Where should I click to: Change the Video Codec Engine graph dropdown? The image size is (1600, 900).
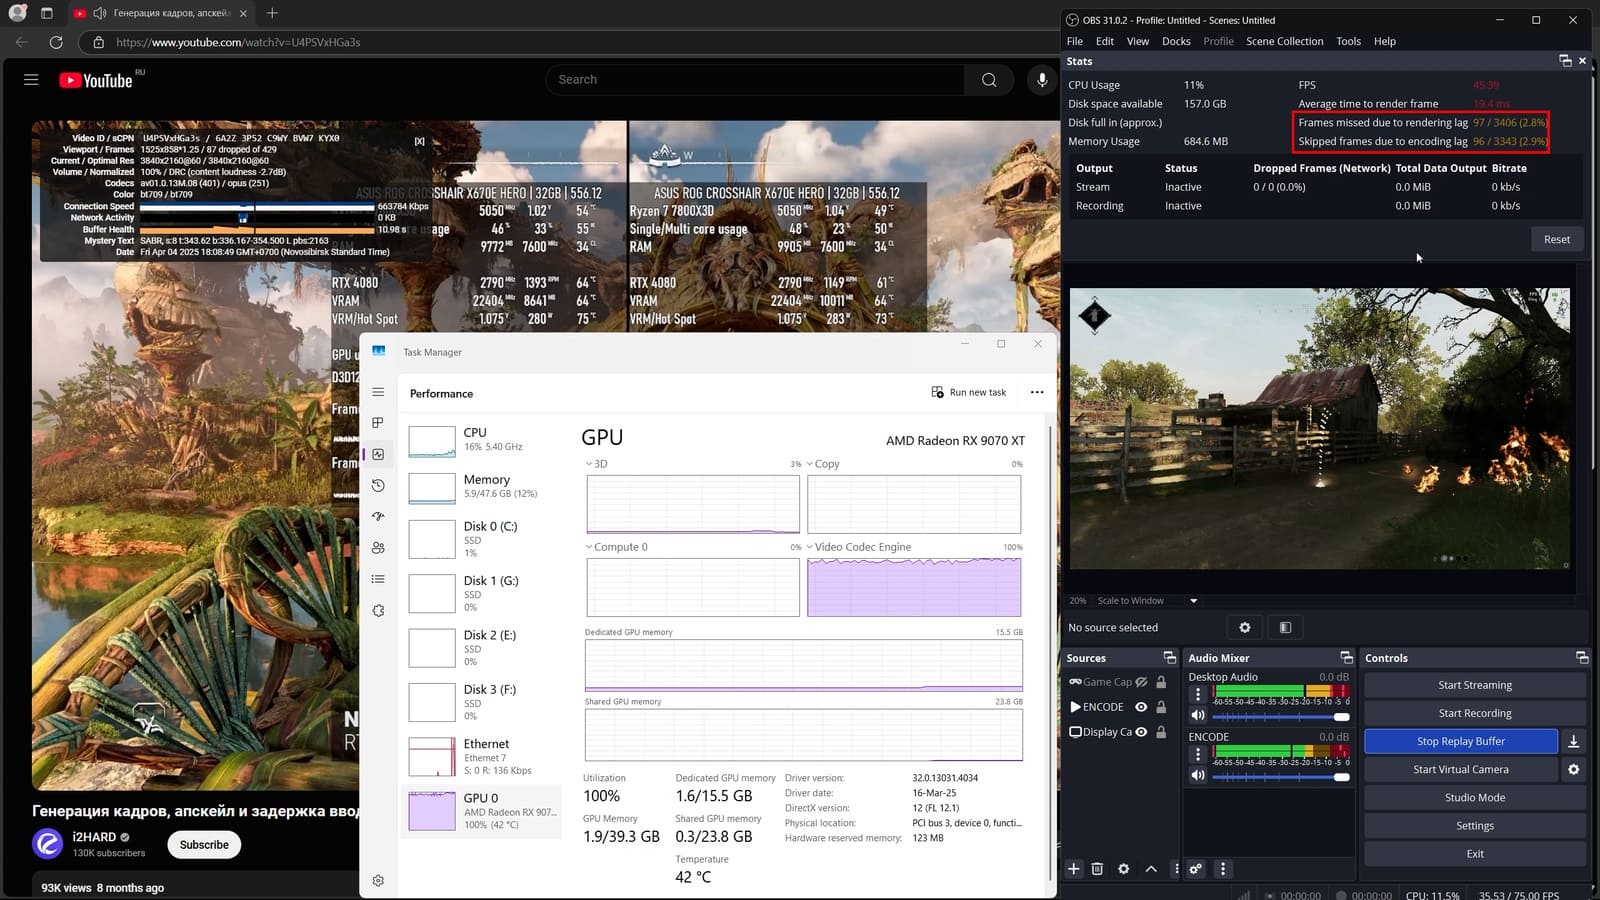tap(859, 547)
